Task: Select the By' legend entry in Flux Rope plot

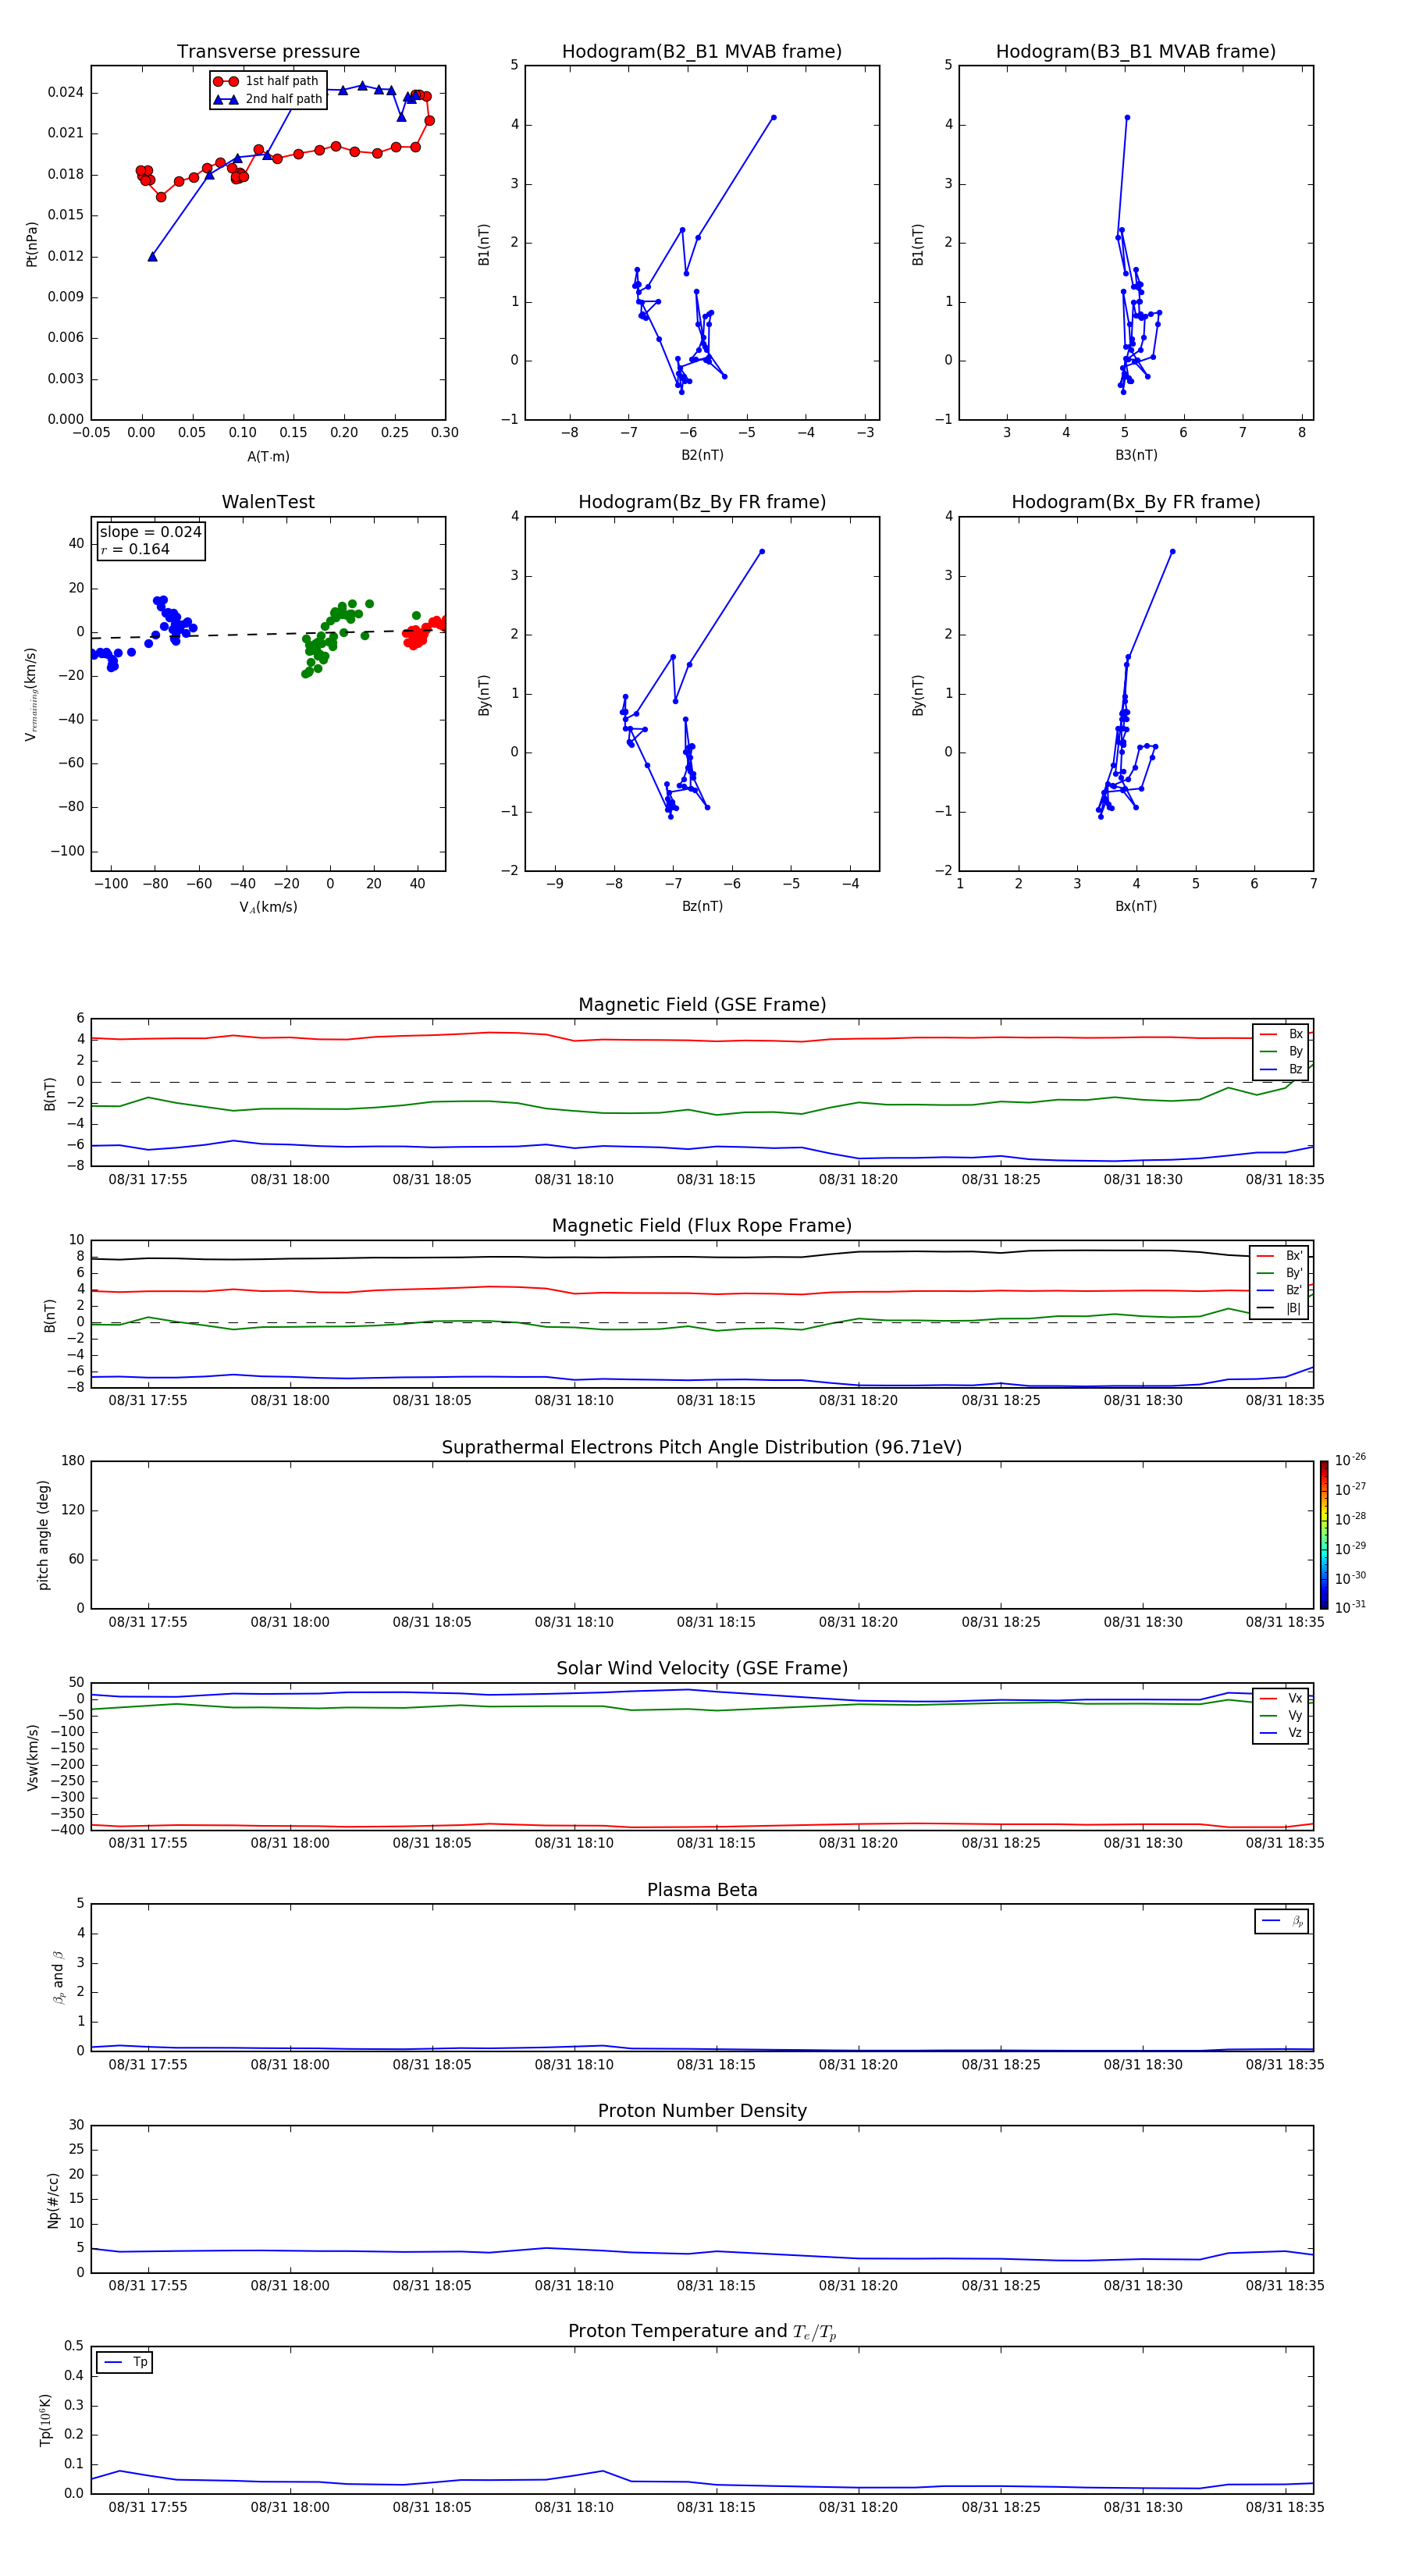Action: click(1280, 1273)
